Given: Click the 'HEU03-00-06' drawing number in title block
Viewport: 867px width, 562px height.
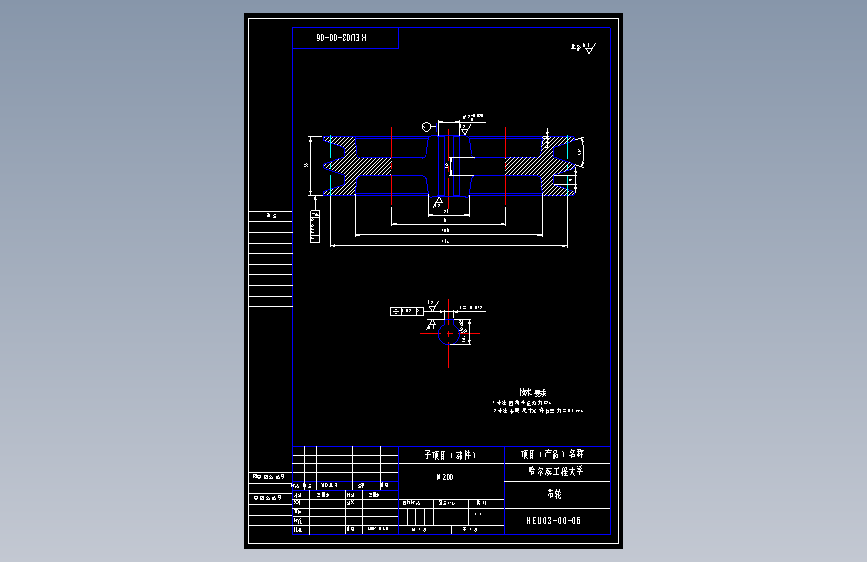Looking at the screenshot, I should click(x=553, y=521).
